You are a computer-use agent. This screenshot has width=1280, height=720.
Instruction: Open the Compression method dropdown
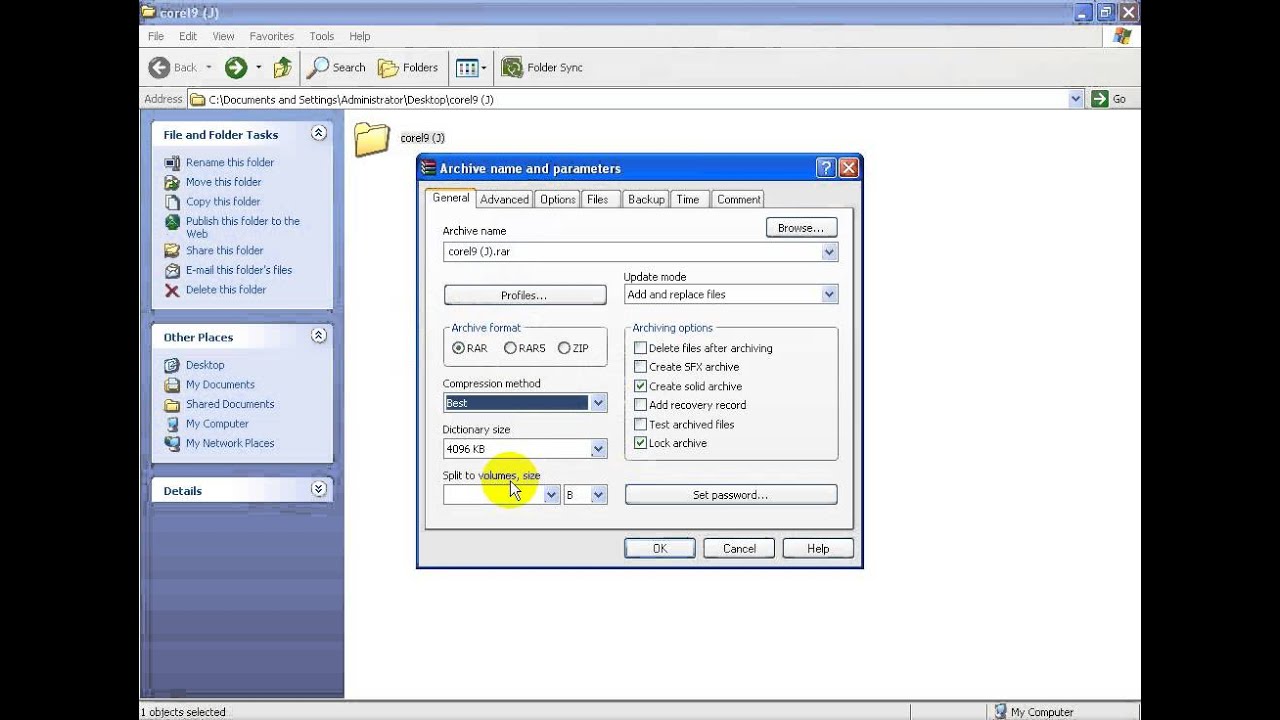click(x=598, y=403)
